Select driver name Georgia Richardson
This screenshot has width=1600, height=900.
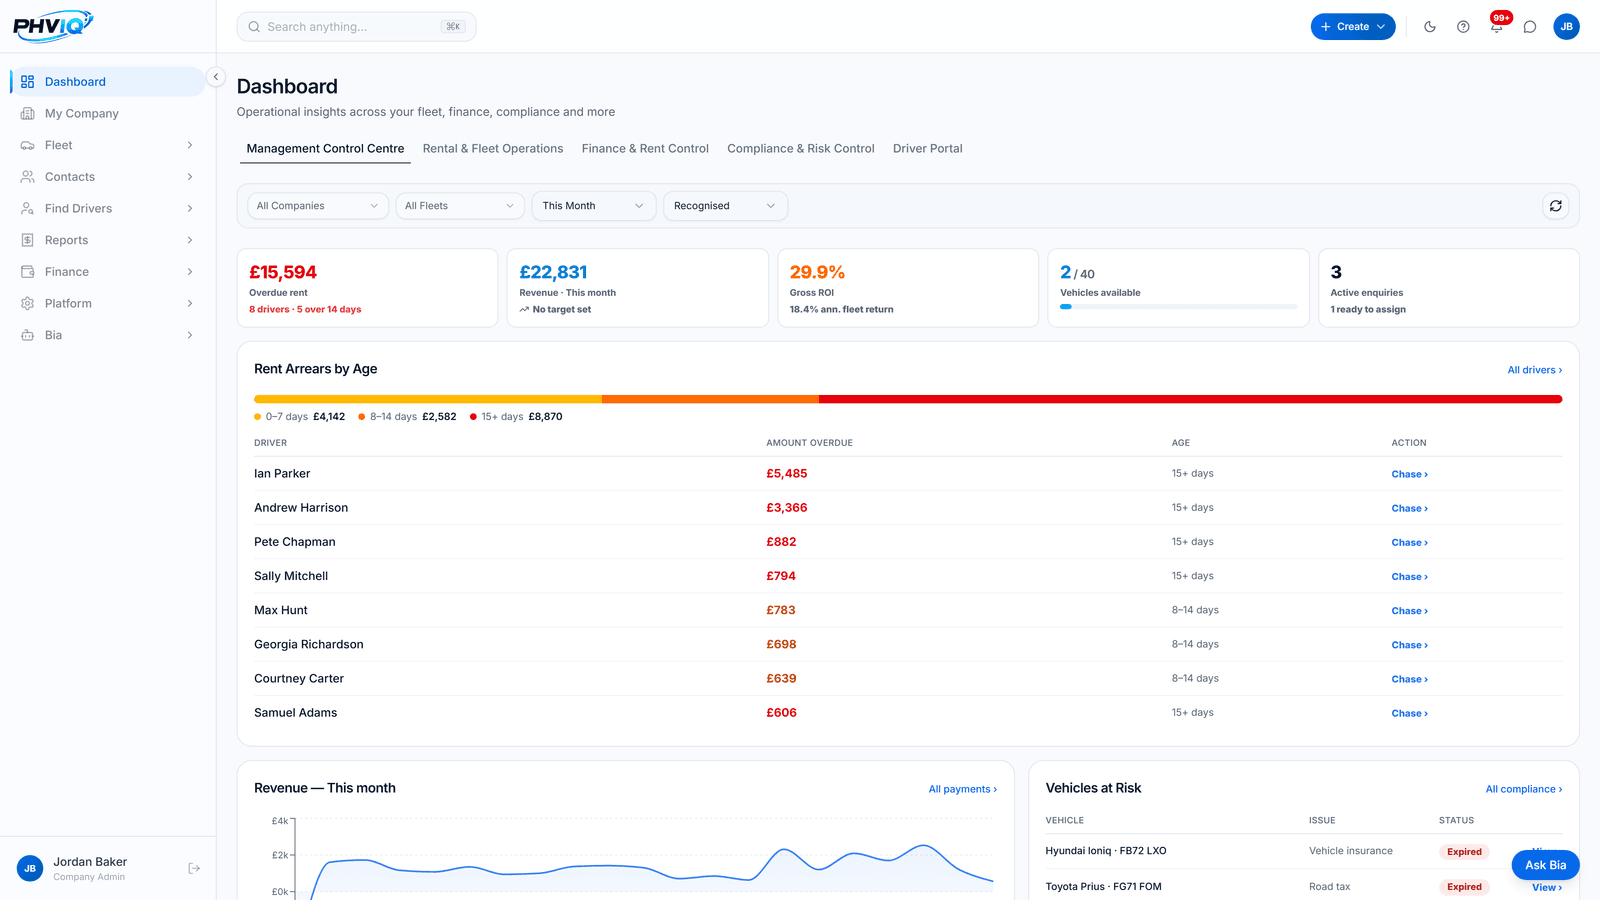click(x=309, y=645)
